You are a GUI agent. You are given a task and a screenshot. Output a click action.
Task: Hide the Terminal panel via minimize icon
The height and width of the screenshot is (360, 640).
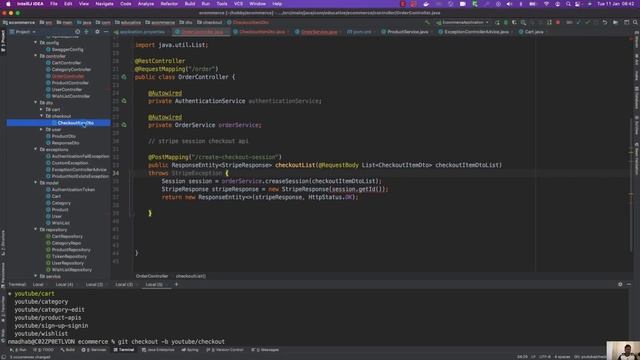pyautogui.click(x=629, y=284)
